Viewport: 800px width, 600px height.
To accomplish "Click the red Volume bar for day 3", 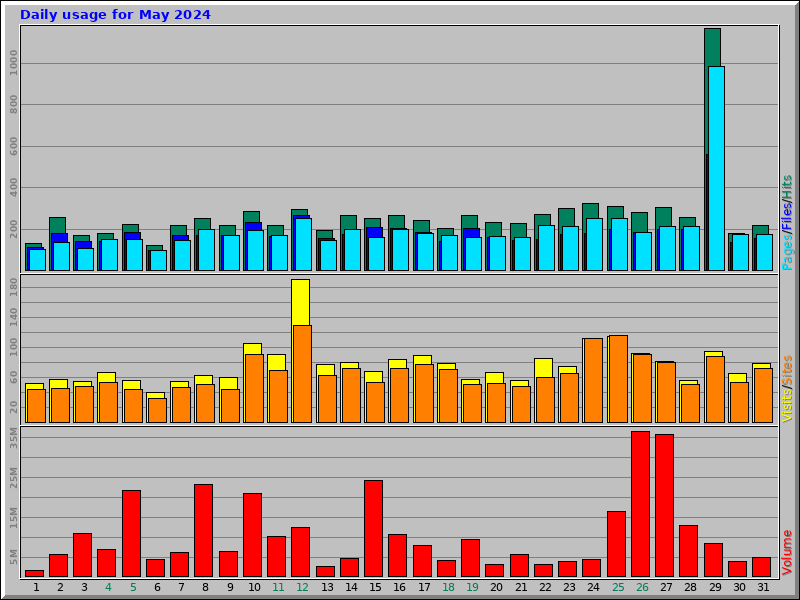I will point(83,555).
